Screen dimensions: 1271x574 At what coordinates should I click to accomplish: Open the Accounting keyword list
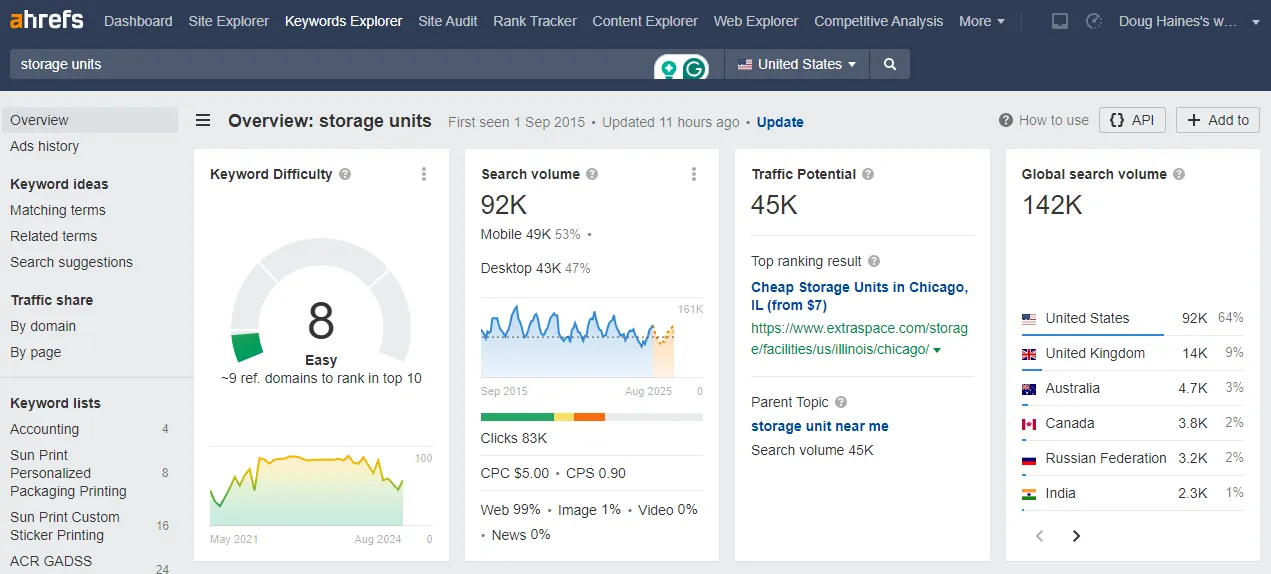tap(44, 429)
